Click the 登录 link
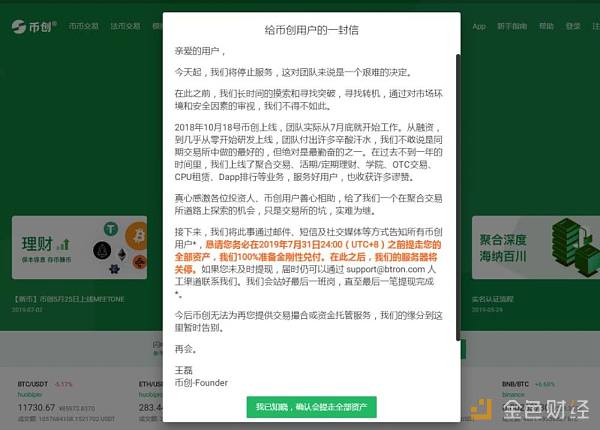600x430 pixels. click(x=573, y=26)
